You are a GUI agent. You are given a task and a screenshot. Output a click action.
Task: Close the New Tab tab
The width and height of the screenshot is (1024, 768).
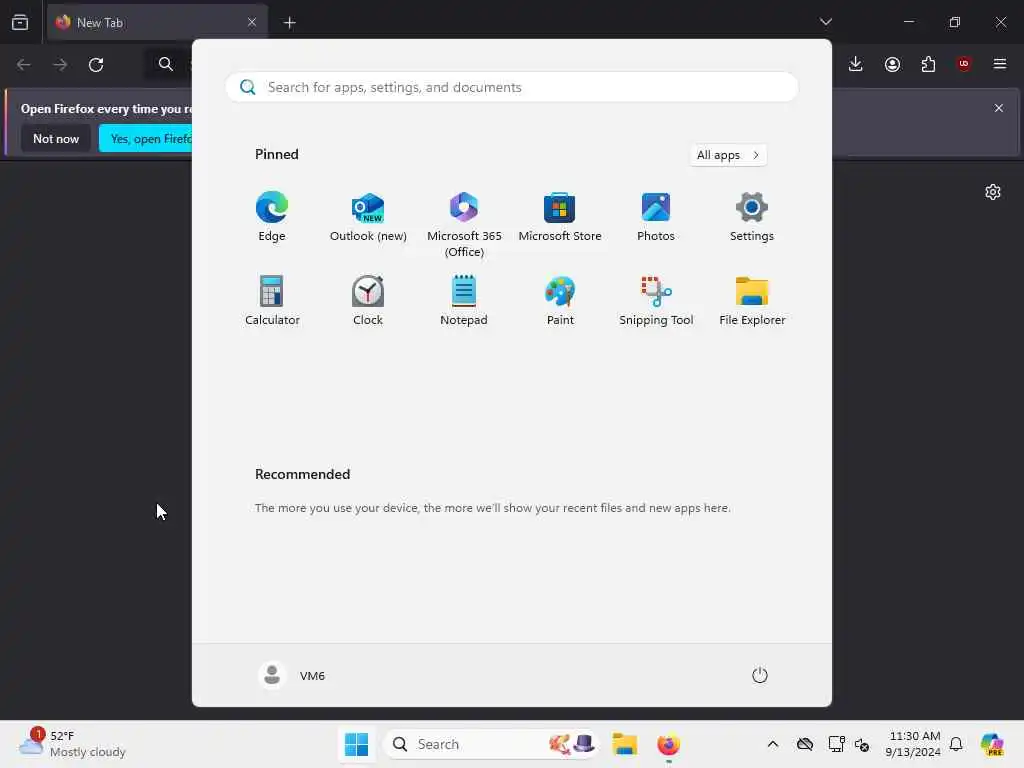tap(252, 22)
